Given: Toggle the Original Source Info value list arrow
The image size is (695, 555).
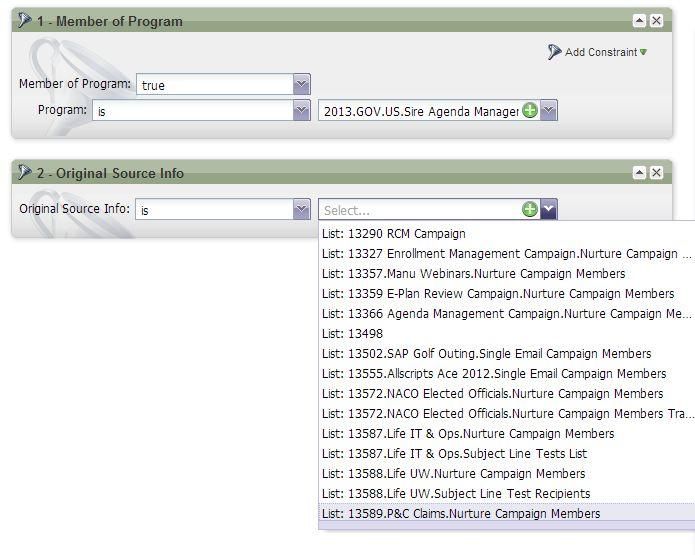Looking at the screenshot, I should [x=548, y=209].
